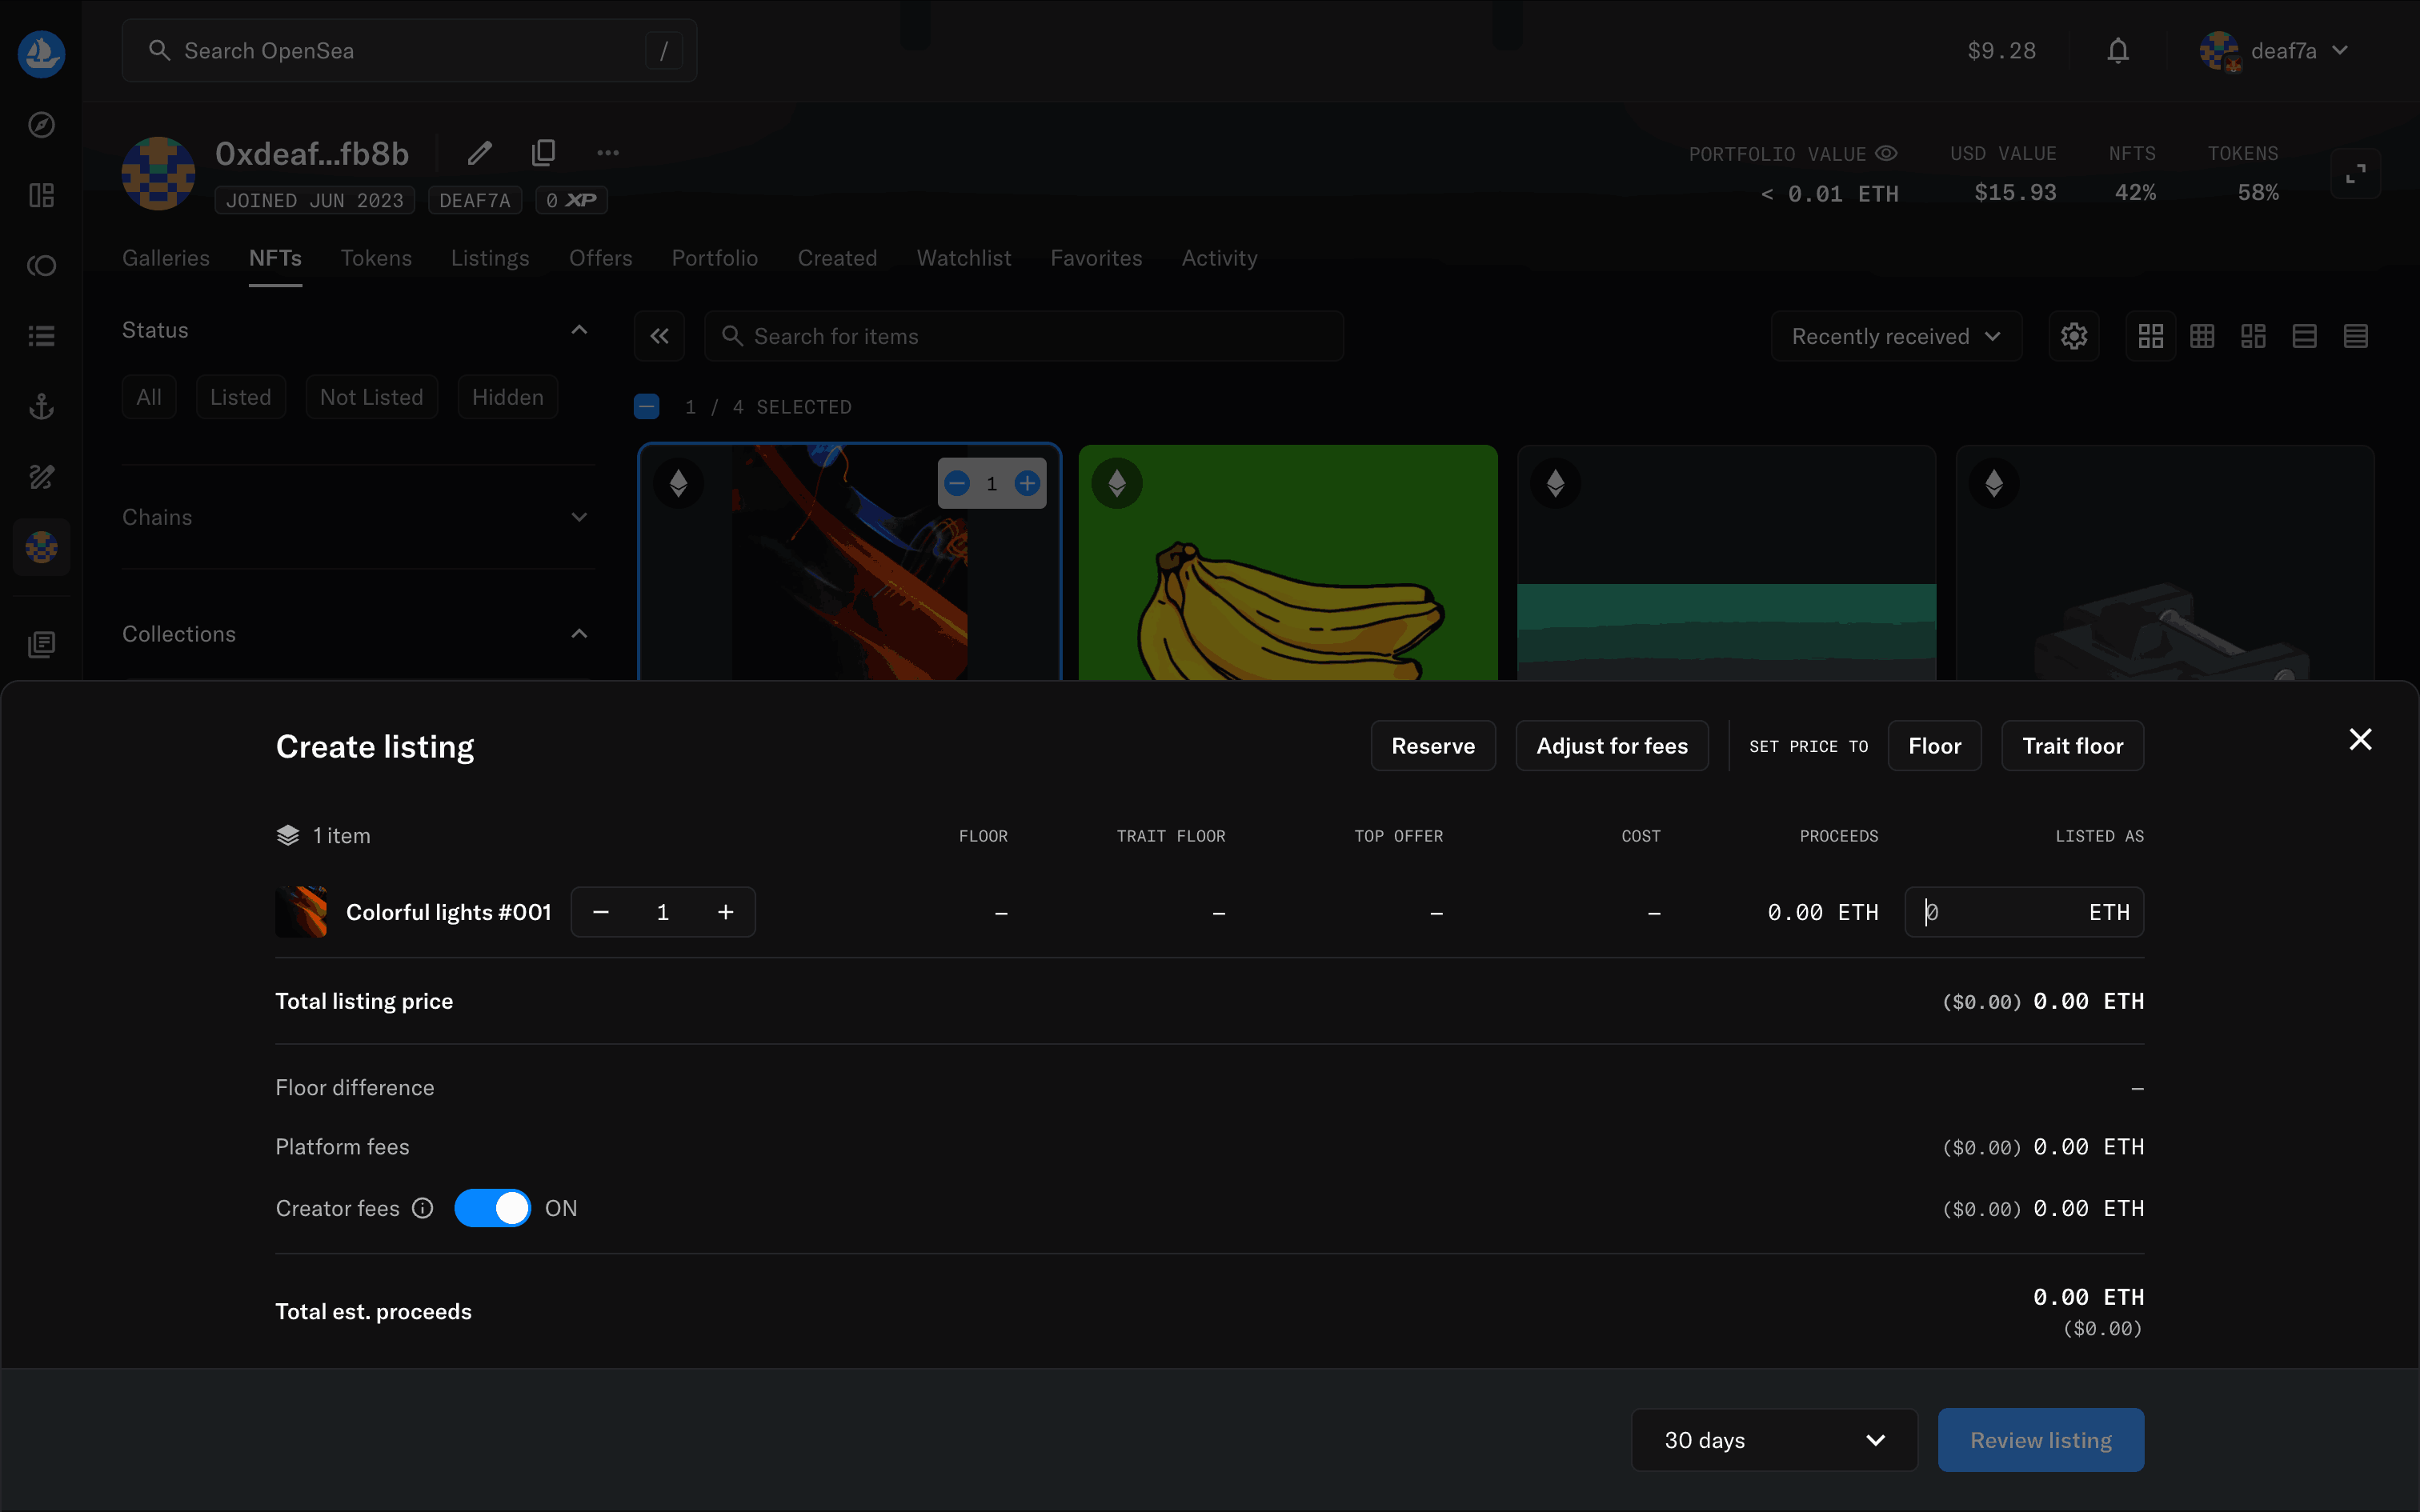Click the notifications bell icon
Image resolution: width=2420 pixels, height=1512 pixels.
[2117, 51]
